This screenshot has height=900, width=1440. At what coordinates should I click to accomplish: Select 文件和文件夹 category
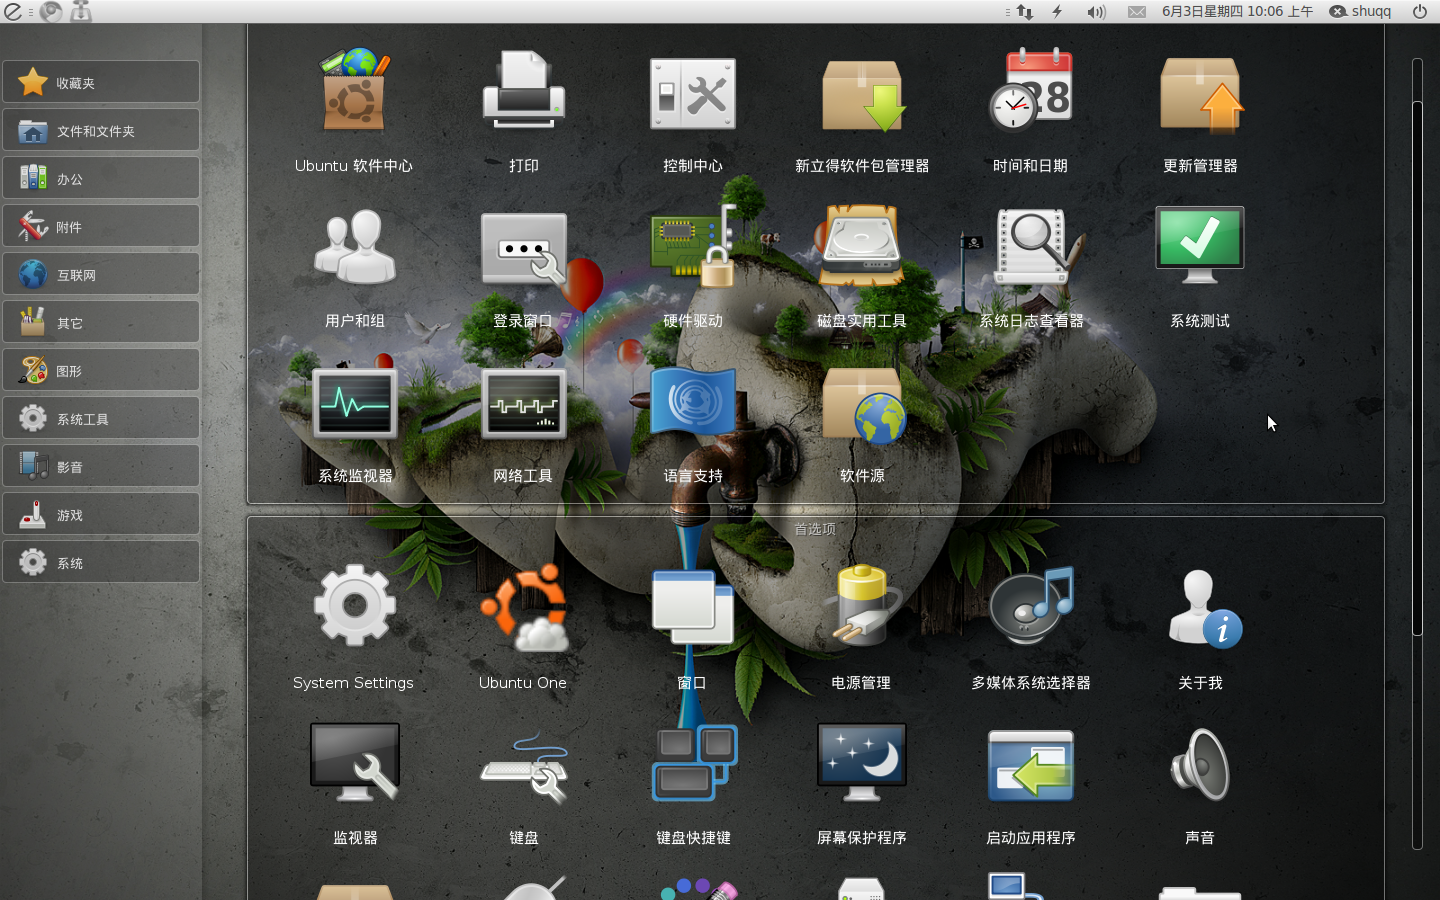[x=101, y=130]
